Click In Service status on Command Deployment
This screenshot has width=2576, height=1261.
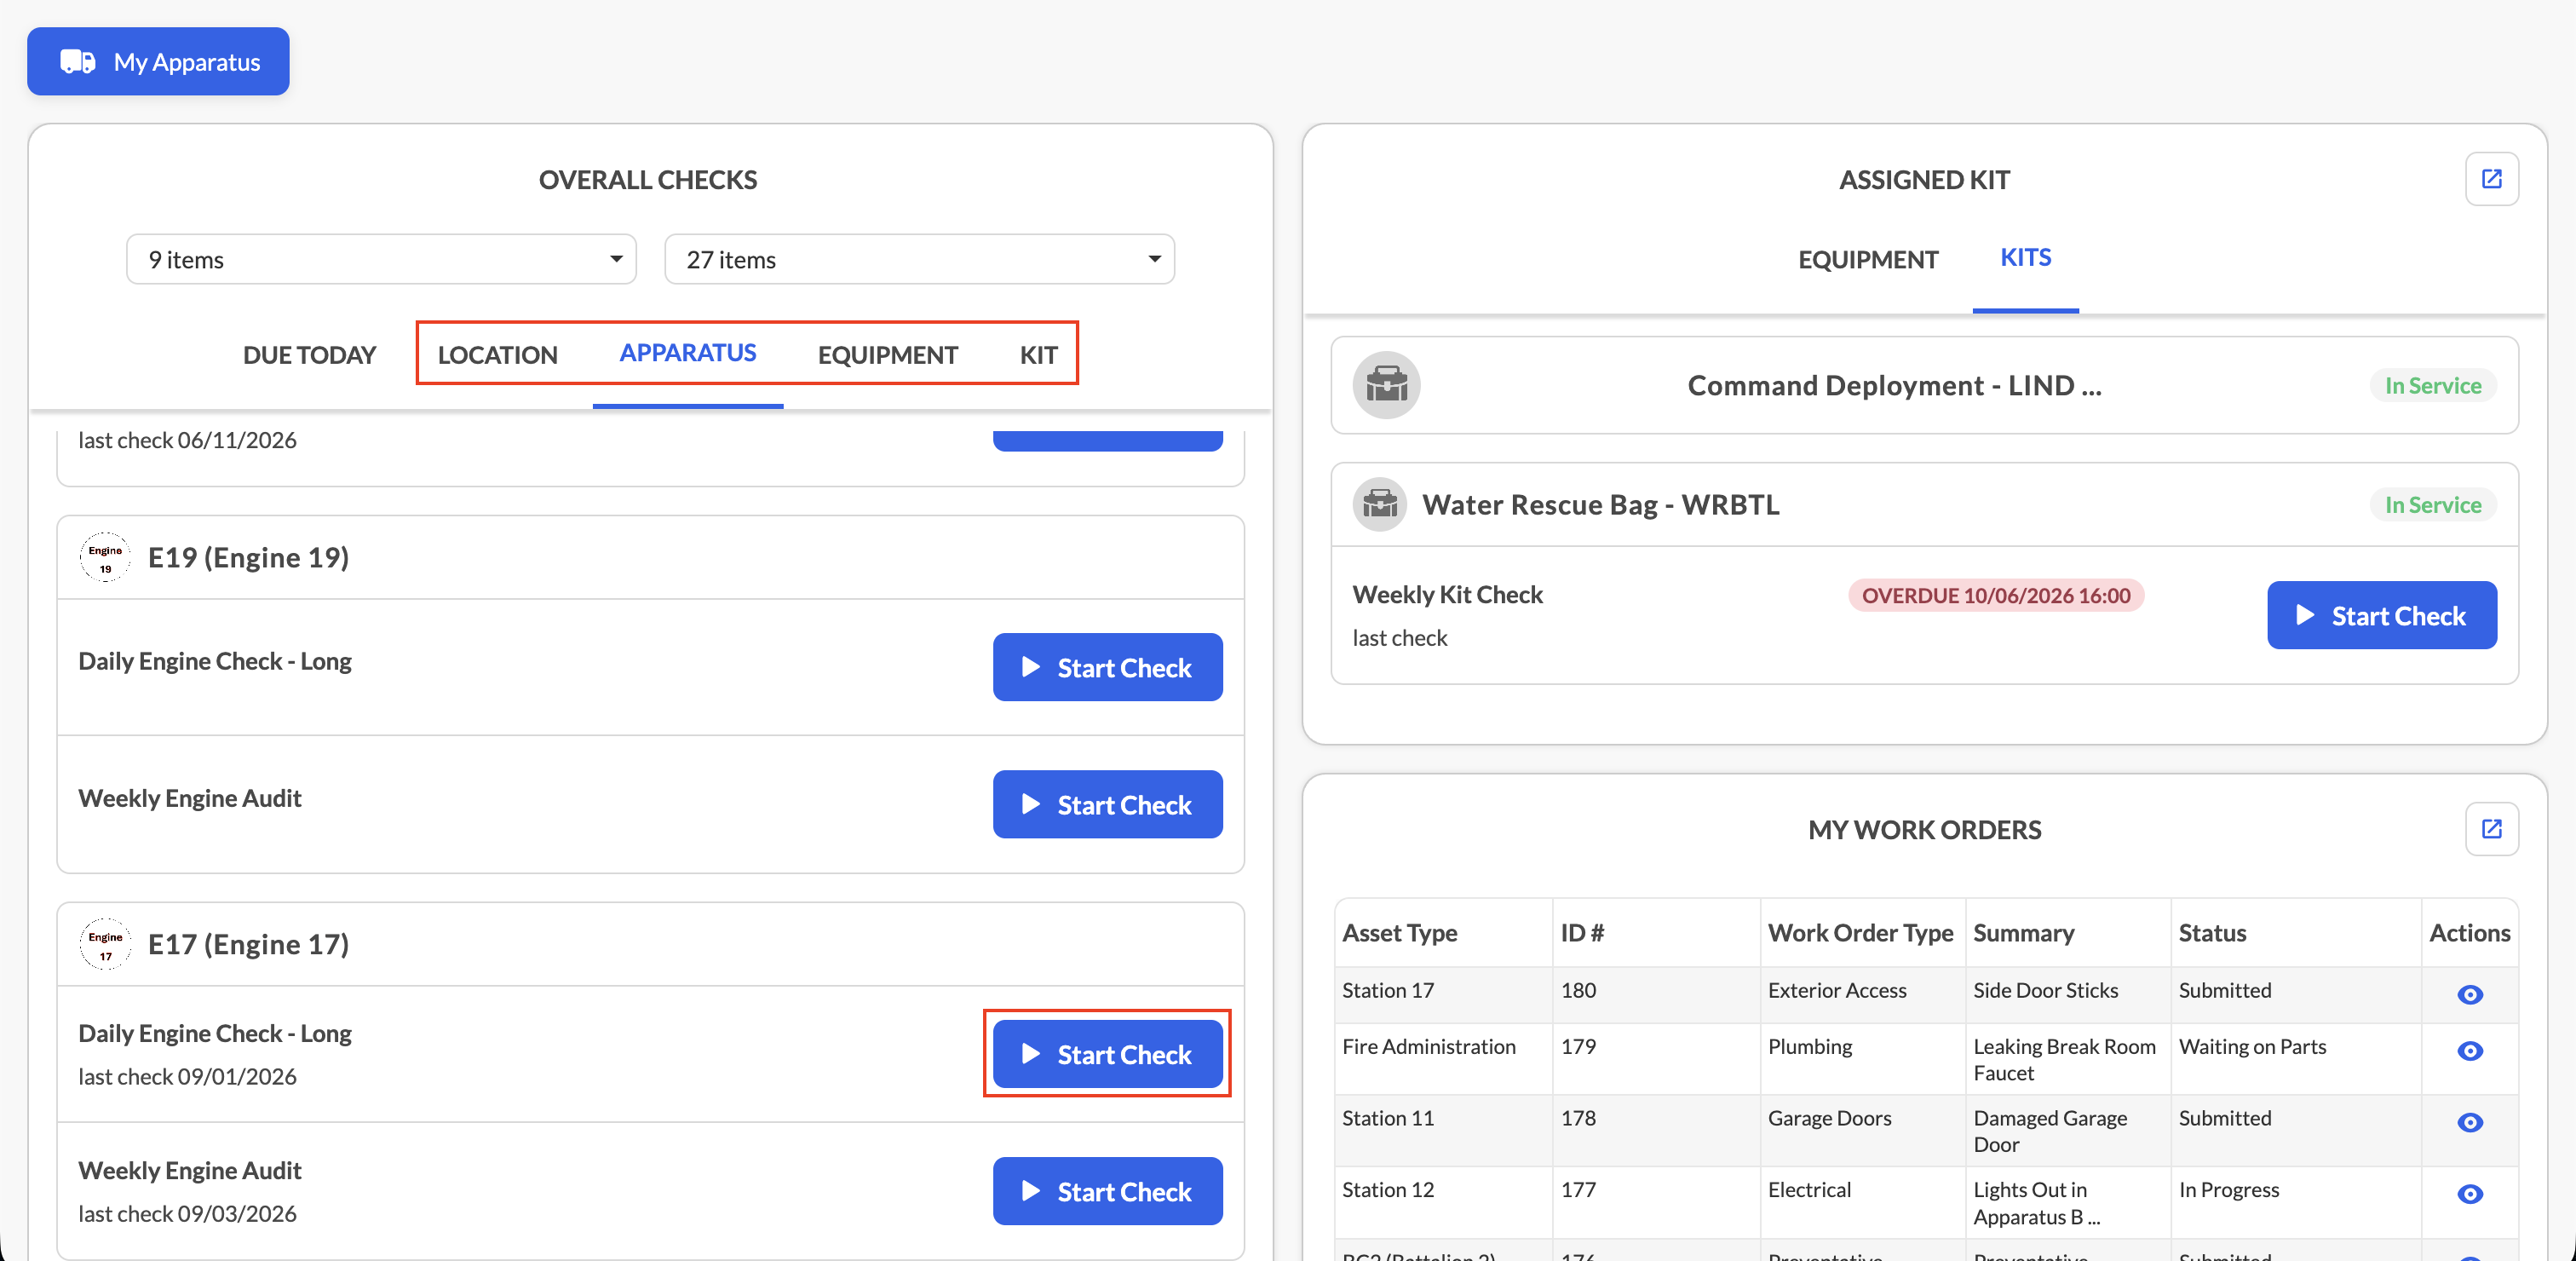2432,385
